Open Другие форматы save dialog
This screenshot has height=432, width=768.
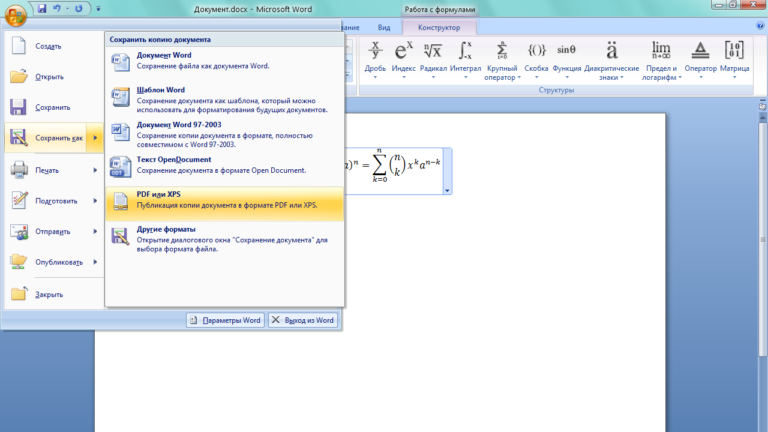click(x=224, y=239)
